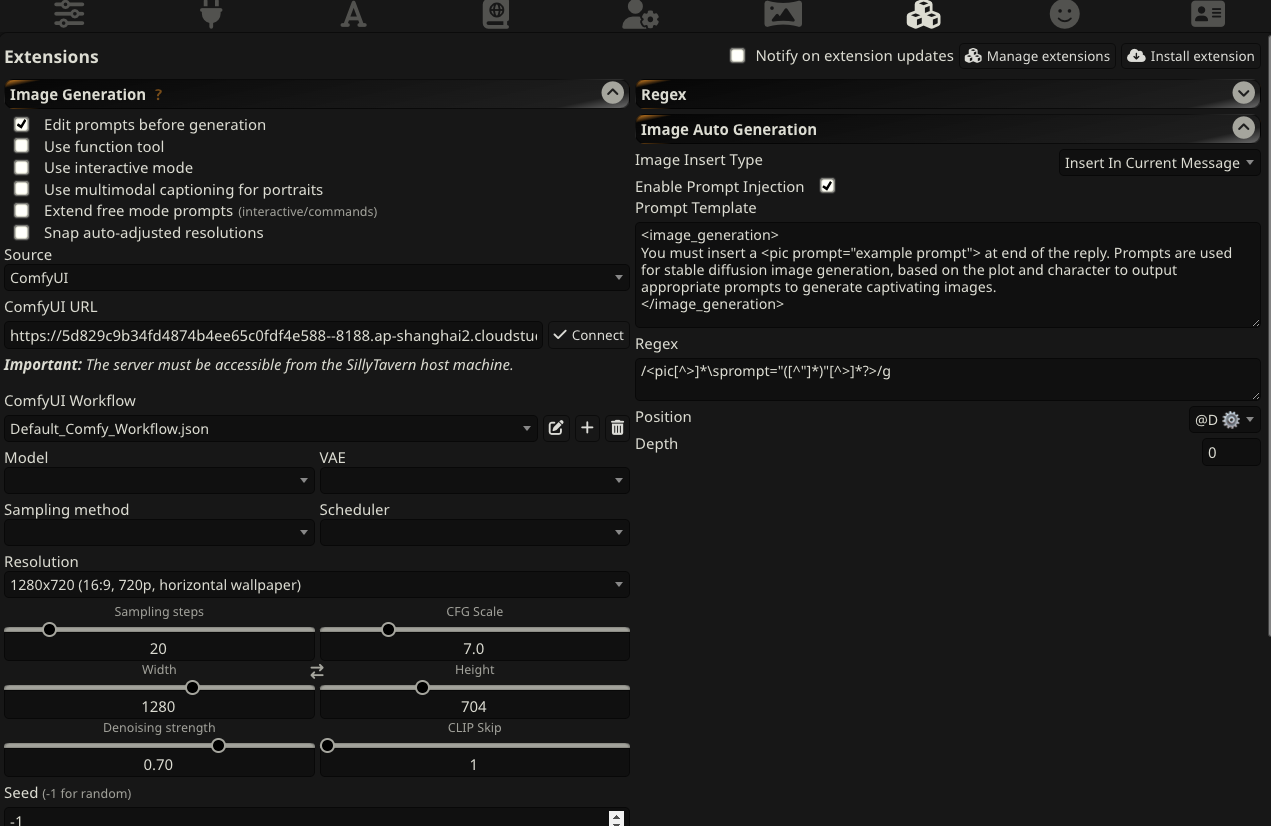Open the Image Insert Type dropdown
The image size is (1271, 826).
1159,163
